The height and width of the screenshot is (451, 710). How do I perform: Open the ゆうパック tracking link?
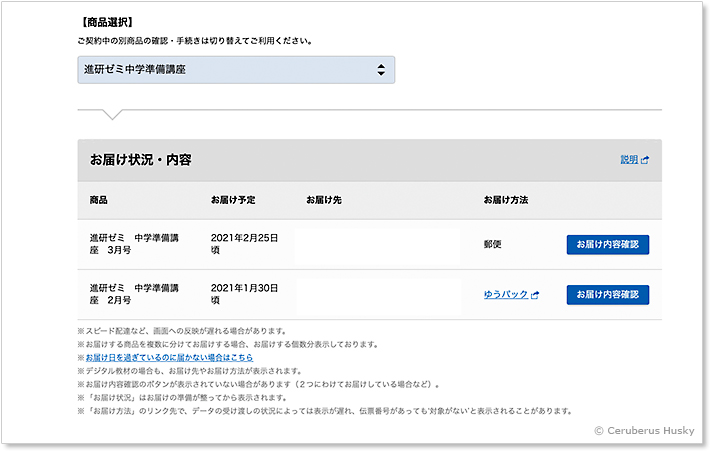pos(506,294)
